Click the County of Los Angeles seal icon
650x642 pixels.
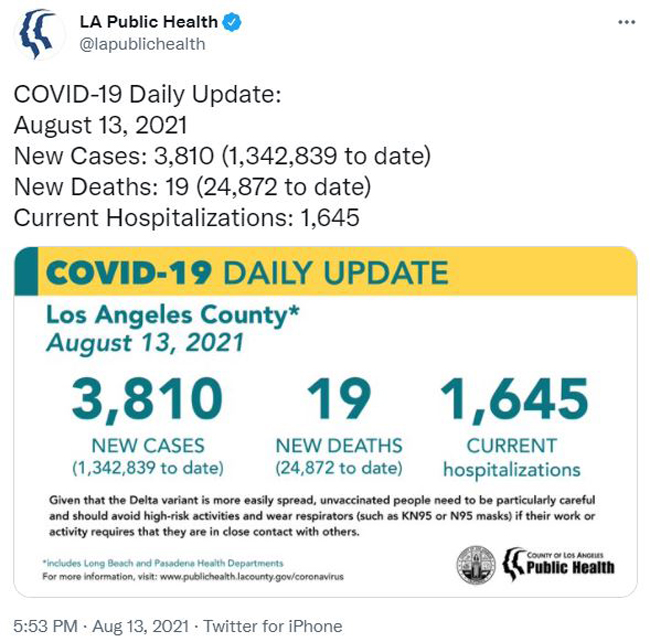click(476, 564)
